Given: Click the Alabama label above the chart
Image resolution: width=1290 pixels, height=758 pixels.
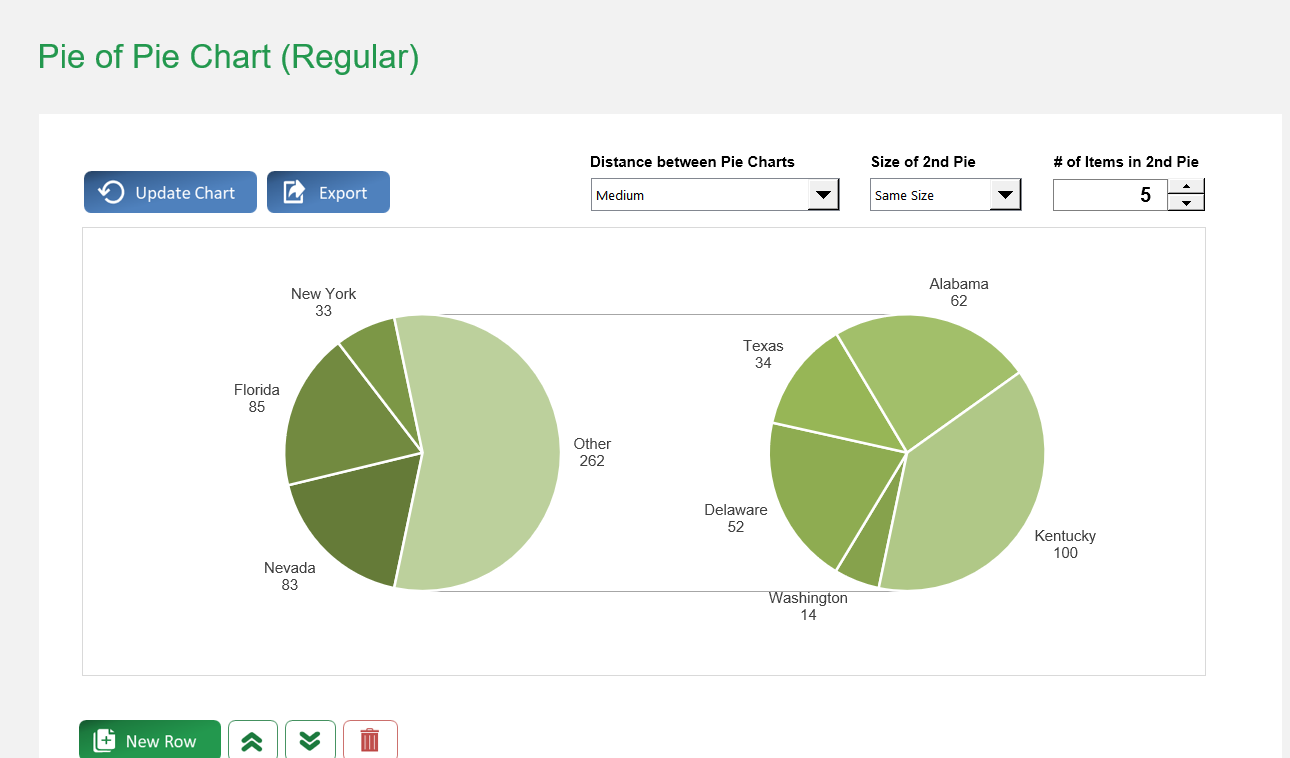Looking at the screenshot, I should (958, 284).
